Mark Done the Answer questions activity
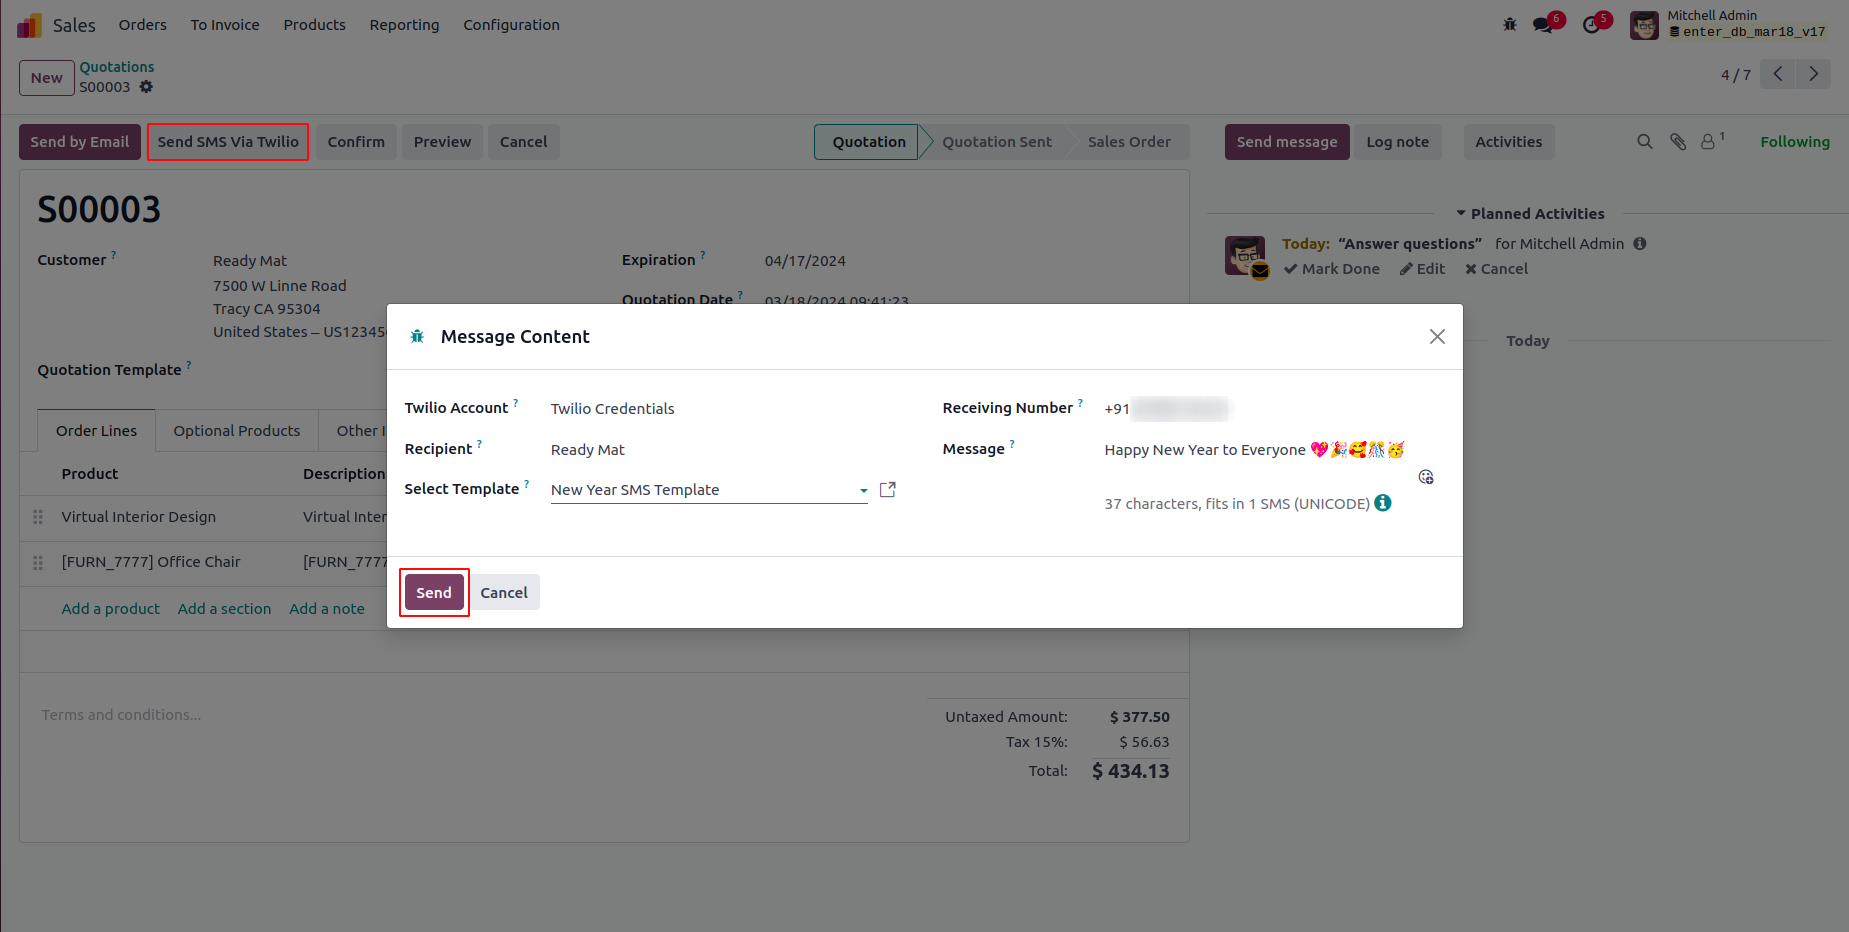1849x932 pixels. coord(1332,269)
